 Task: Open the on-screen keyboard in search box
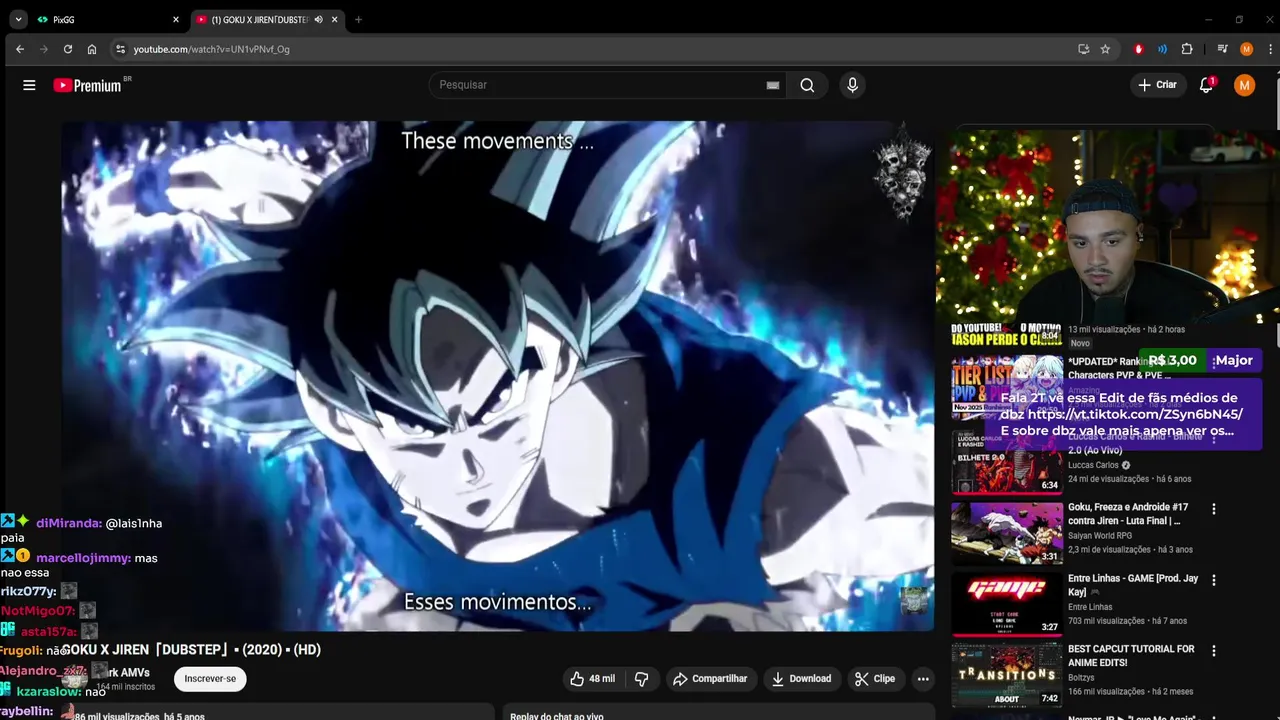pos(772,85)
